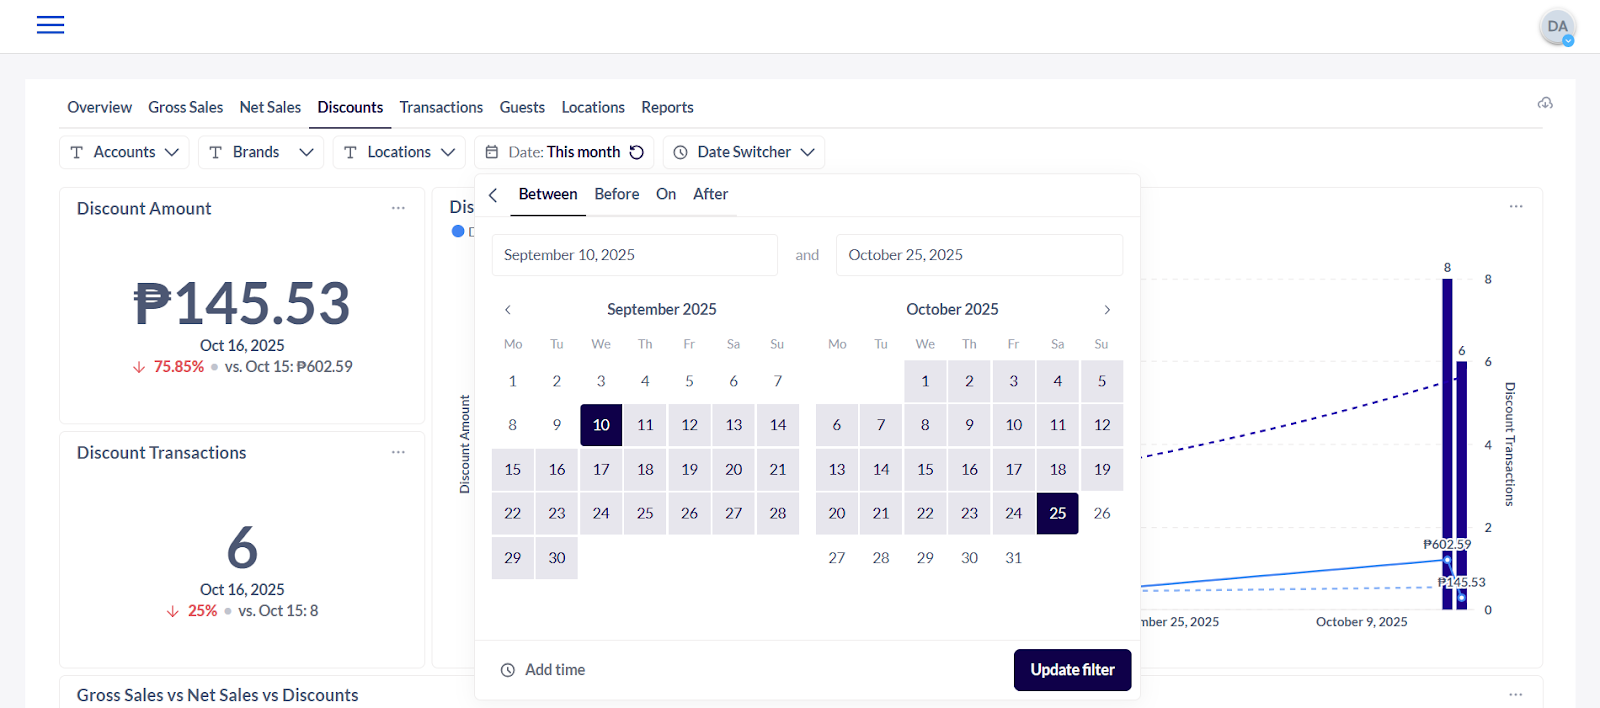This screenshot has width=1600, height=708.
Task: Expand the Brands dropdown filter
Action: point(260,152)
